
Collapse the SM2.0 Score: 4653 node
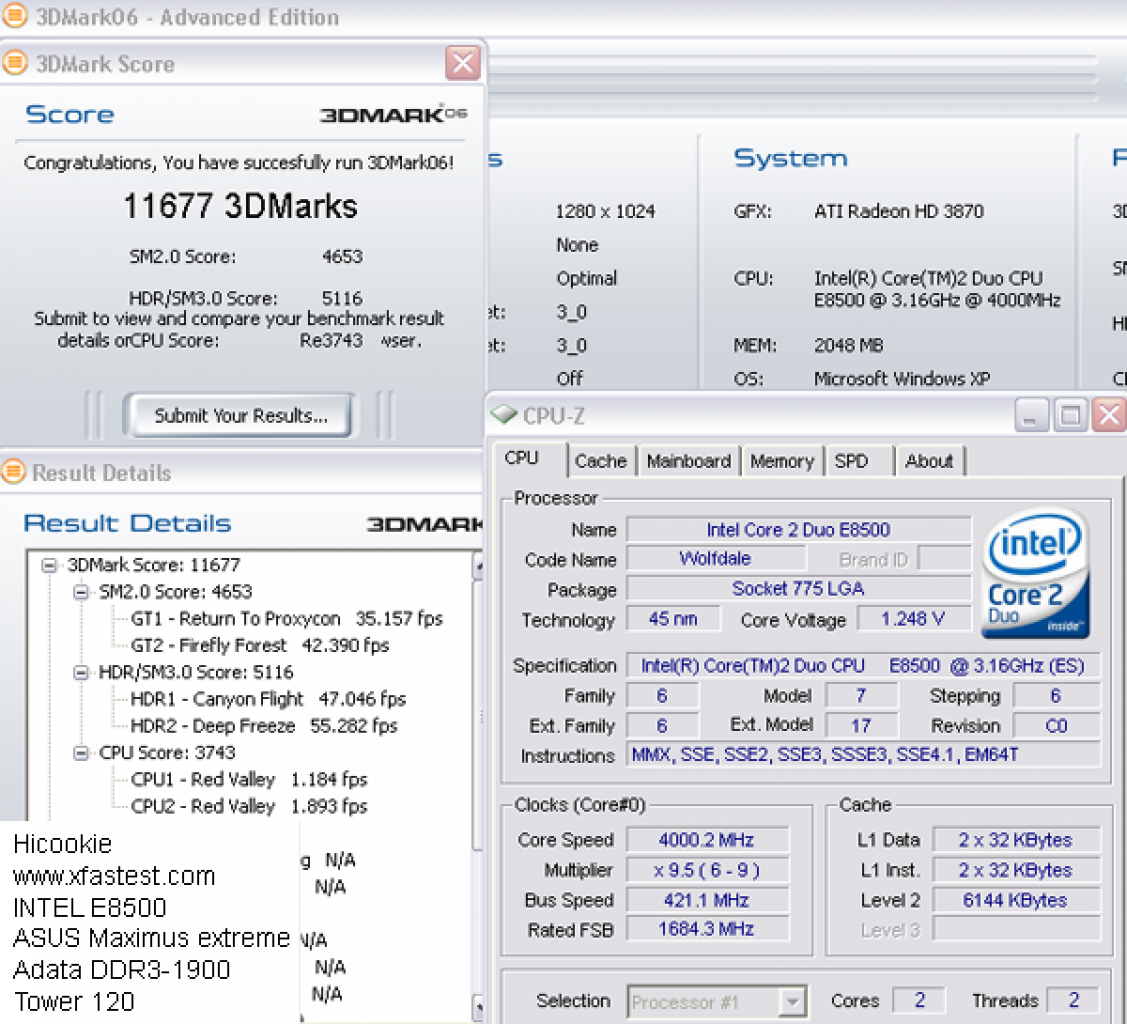click(x=81, y=592)
